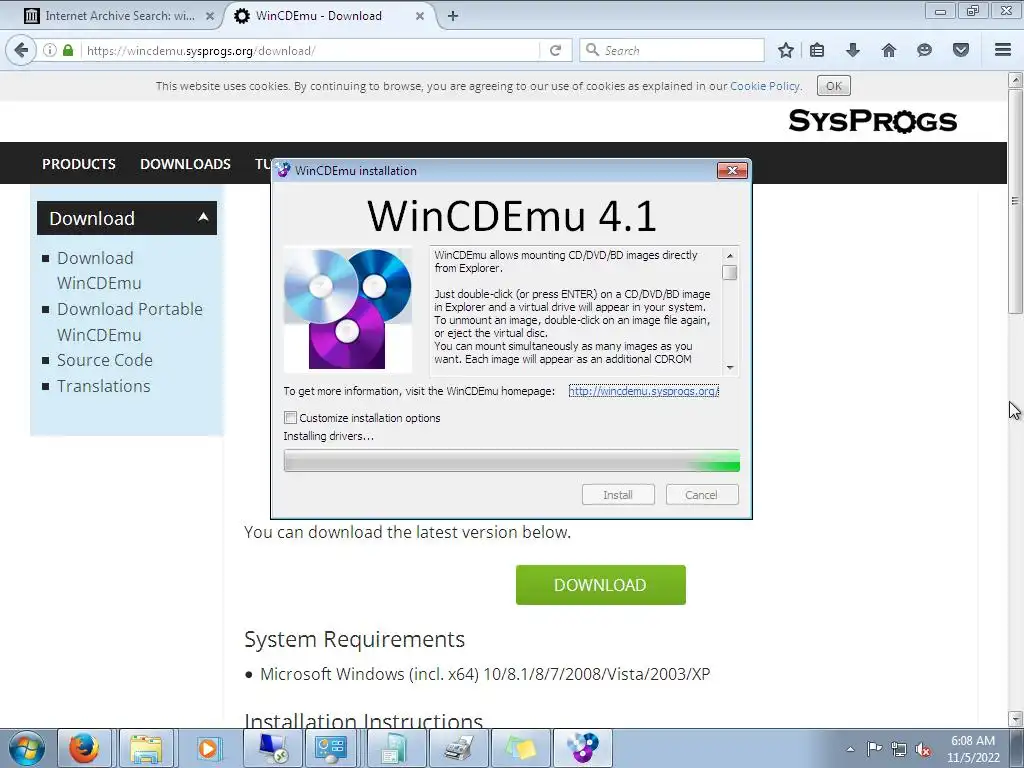
Task: Click the sticky notes taskbar icon
Action: point(520,748)
